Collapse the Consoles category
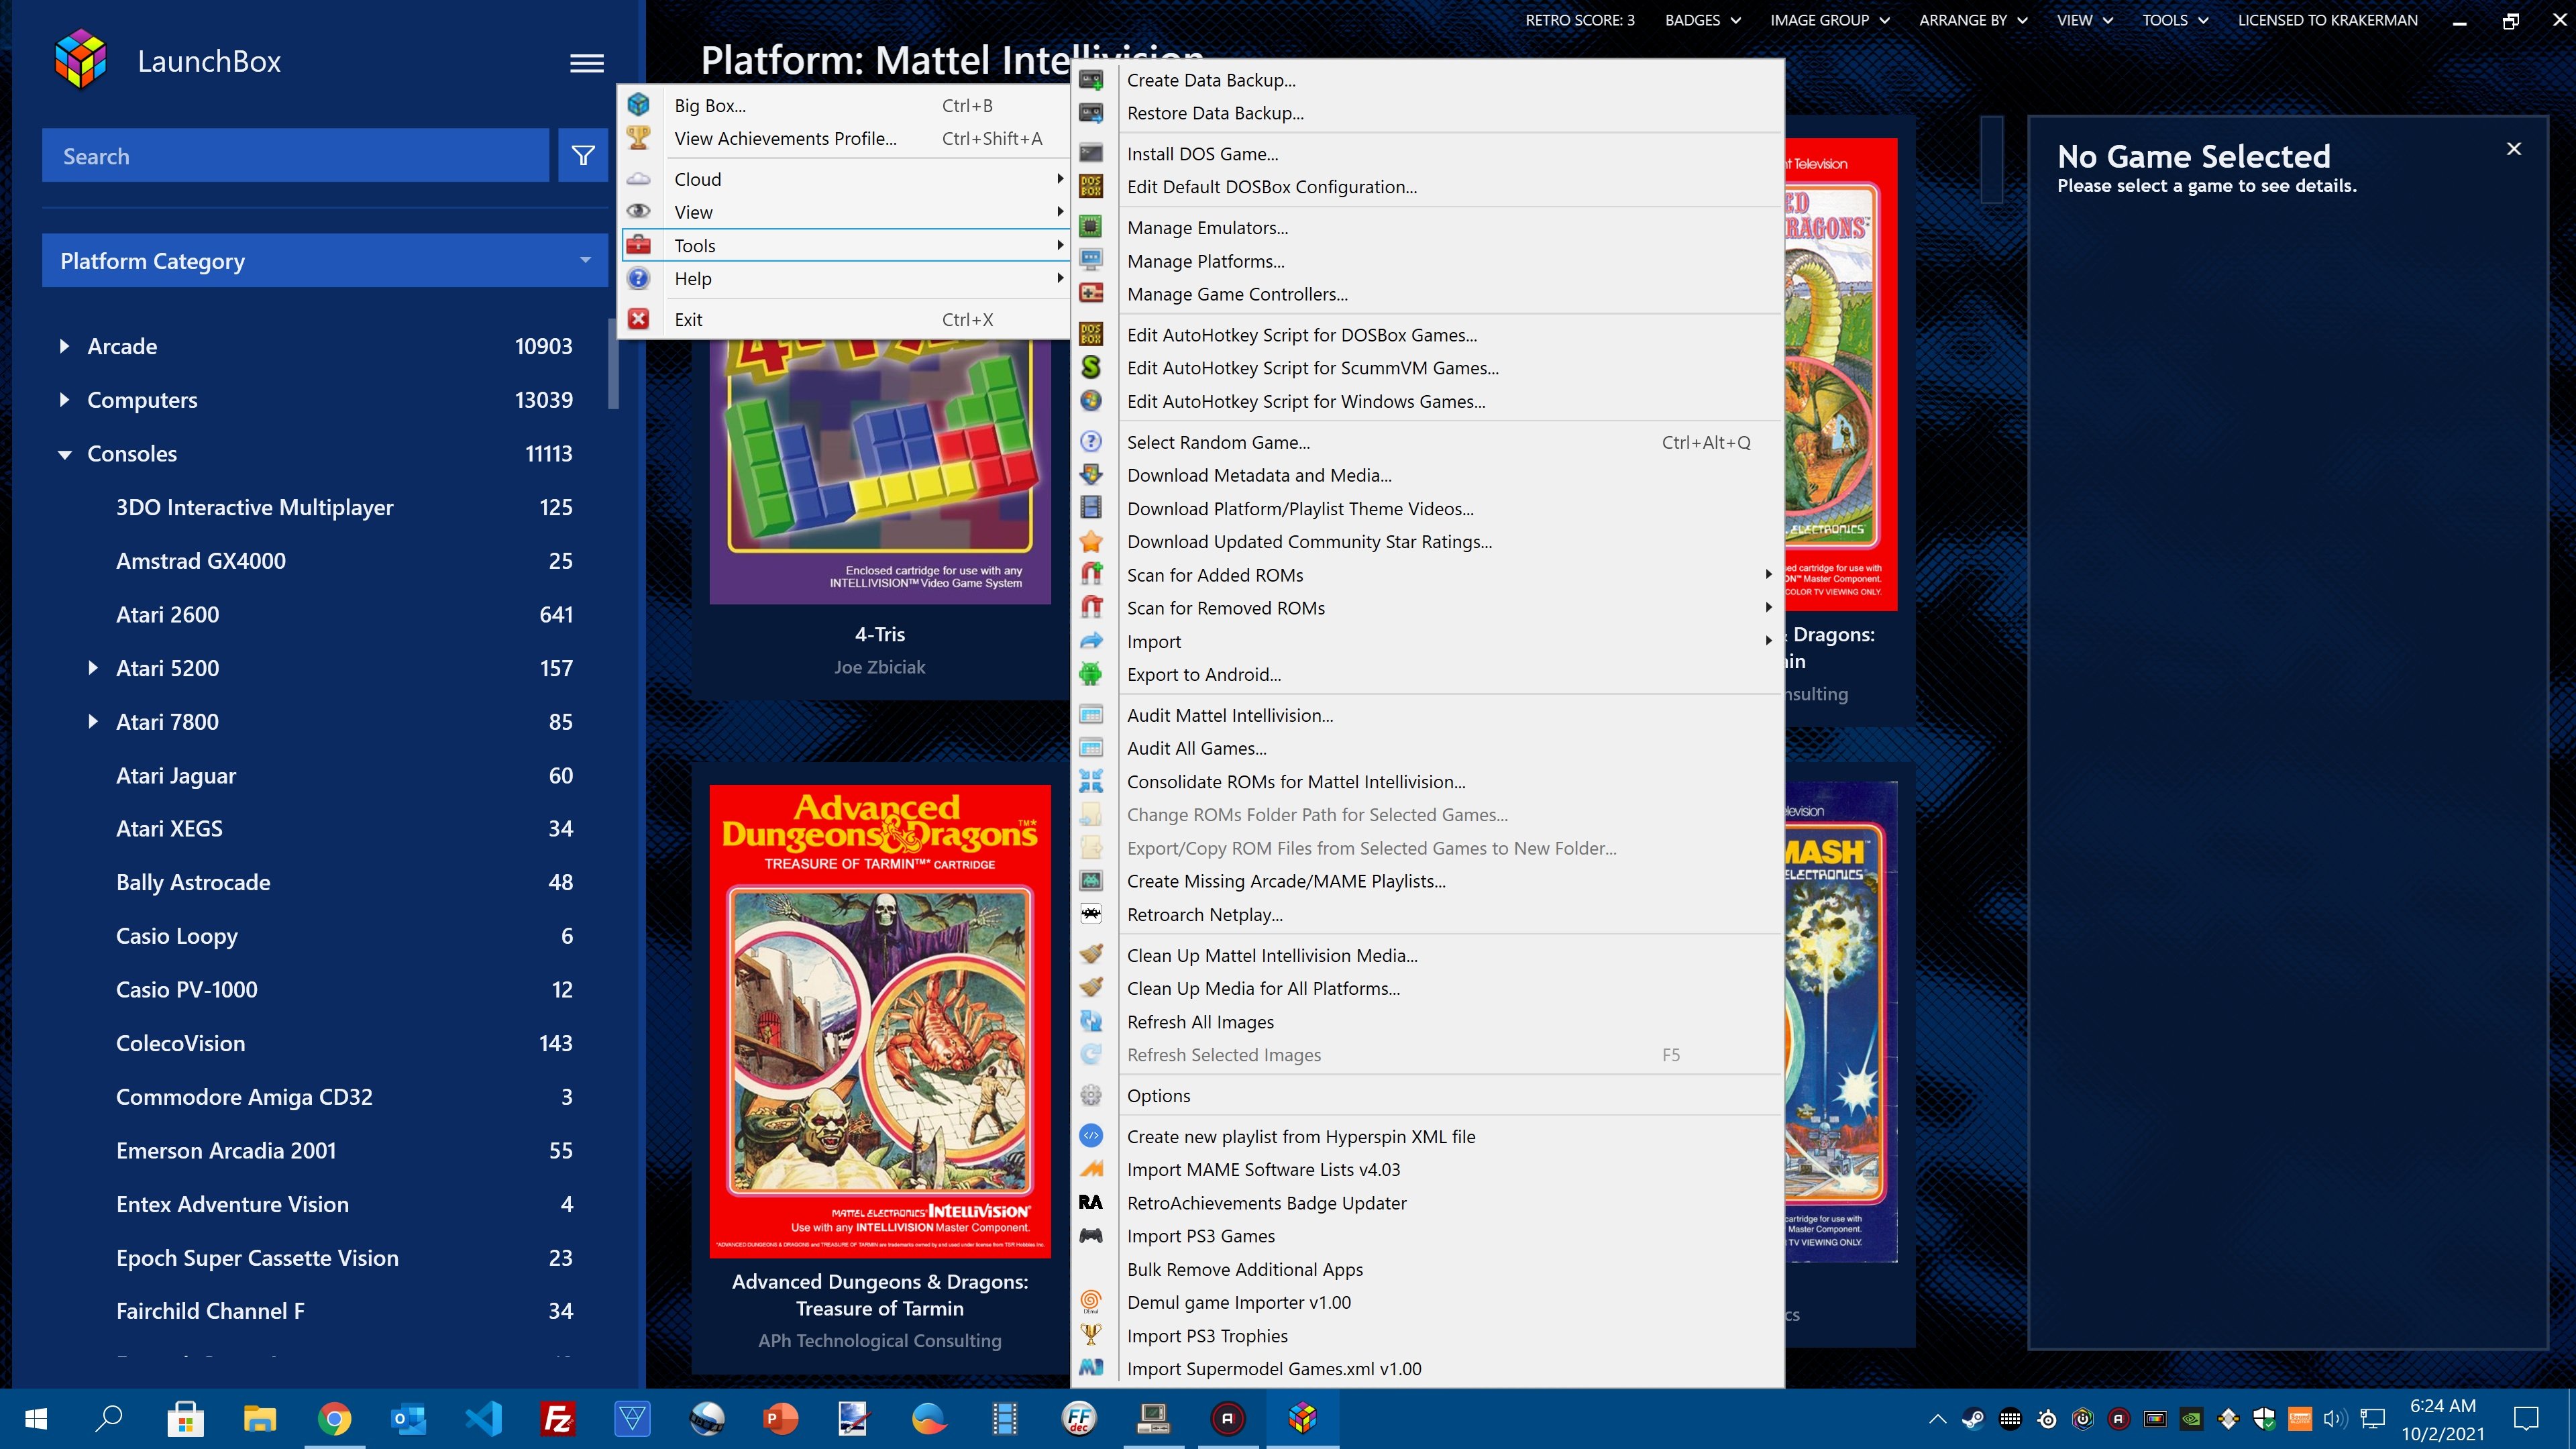 coord(65,454)
